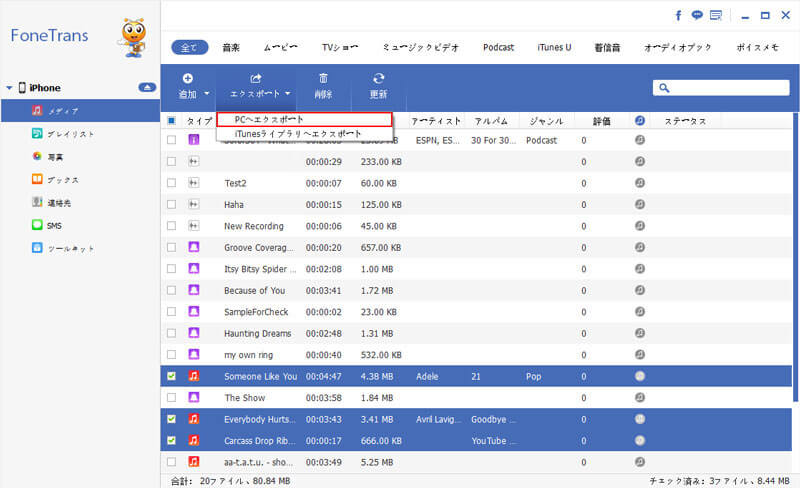Image resolution: width=800 pixels, height=488 pixels.
Task: Check the Because of You checkbox
Action: tap(171, 290)
